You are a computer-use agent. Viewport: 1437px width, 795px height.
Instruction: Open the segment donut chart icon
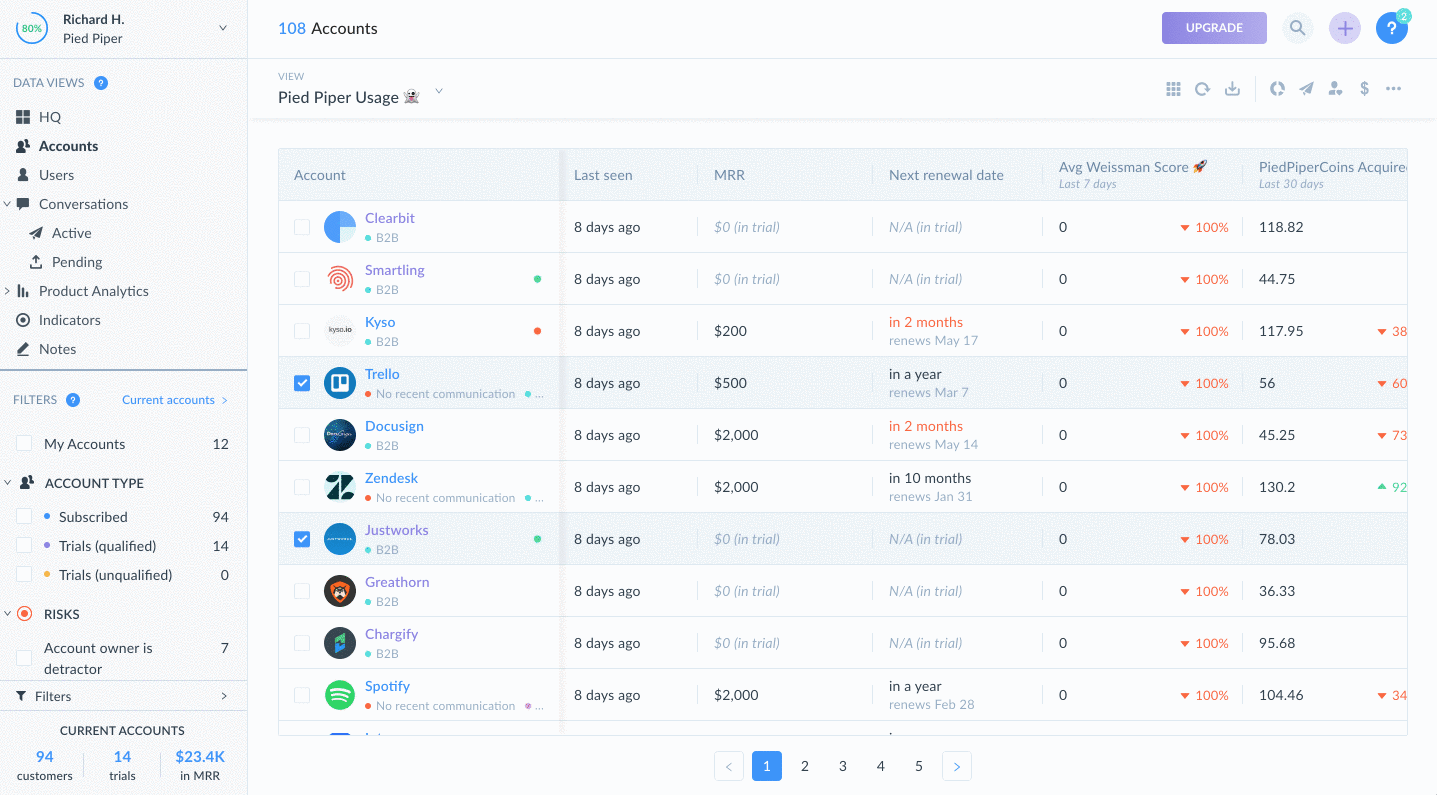(x=1277, y=89)
